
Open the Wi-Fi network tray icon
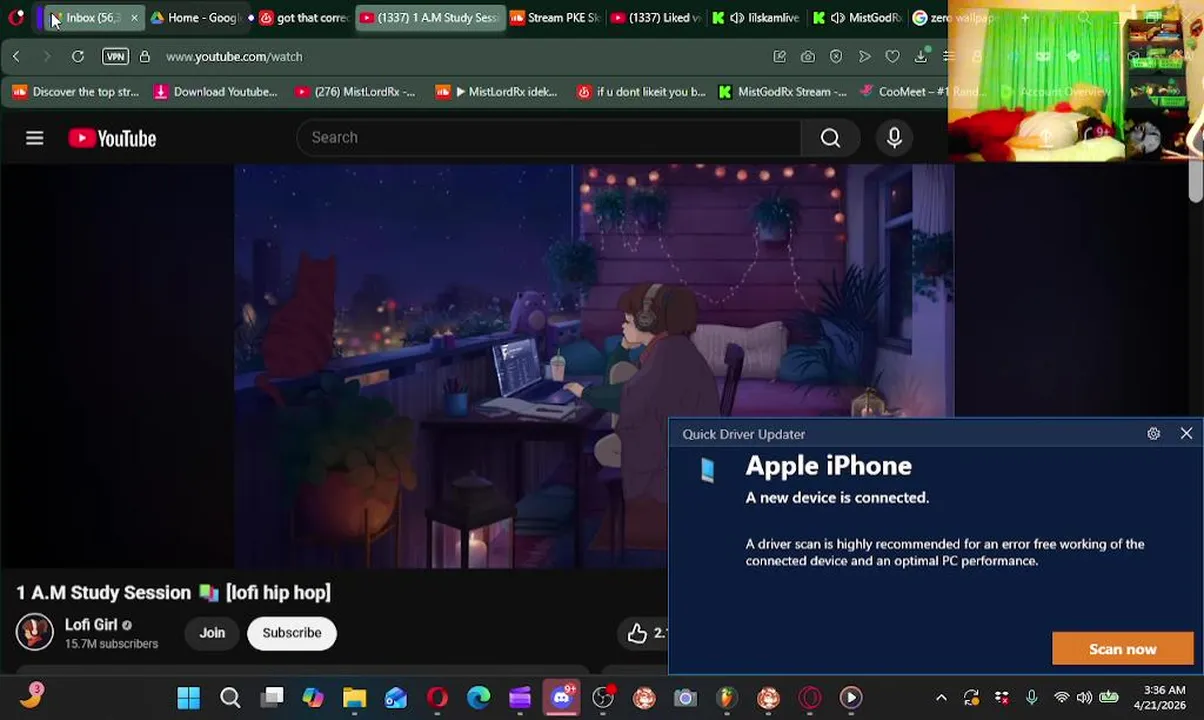tap(1061, 698)
